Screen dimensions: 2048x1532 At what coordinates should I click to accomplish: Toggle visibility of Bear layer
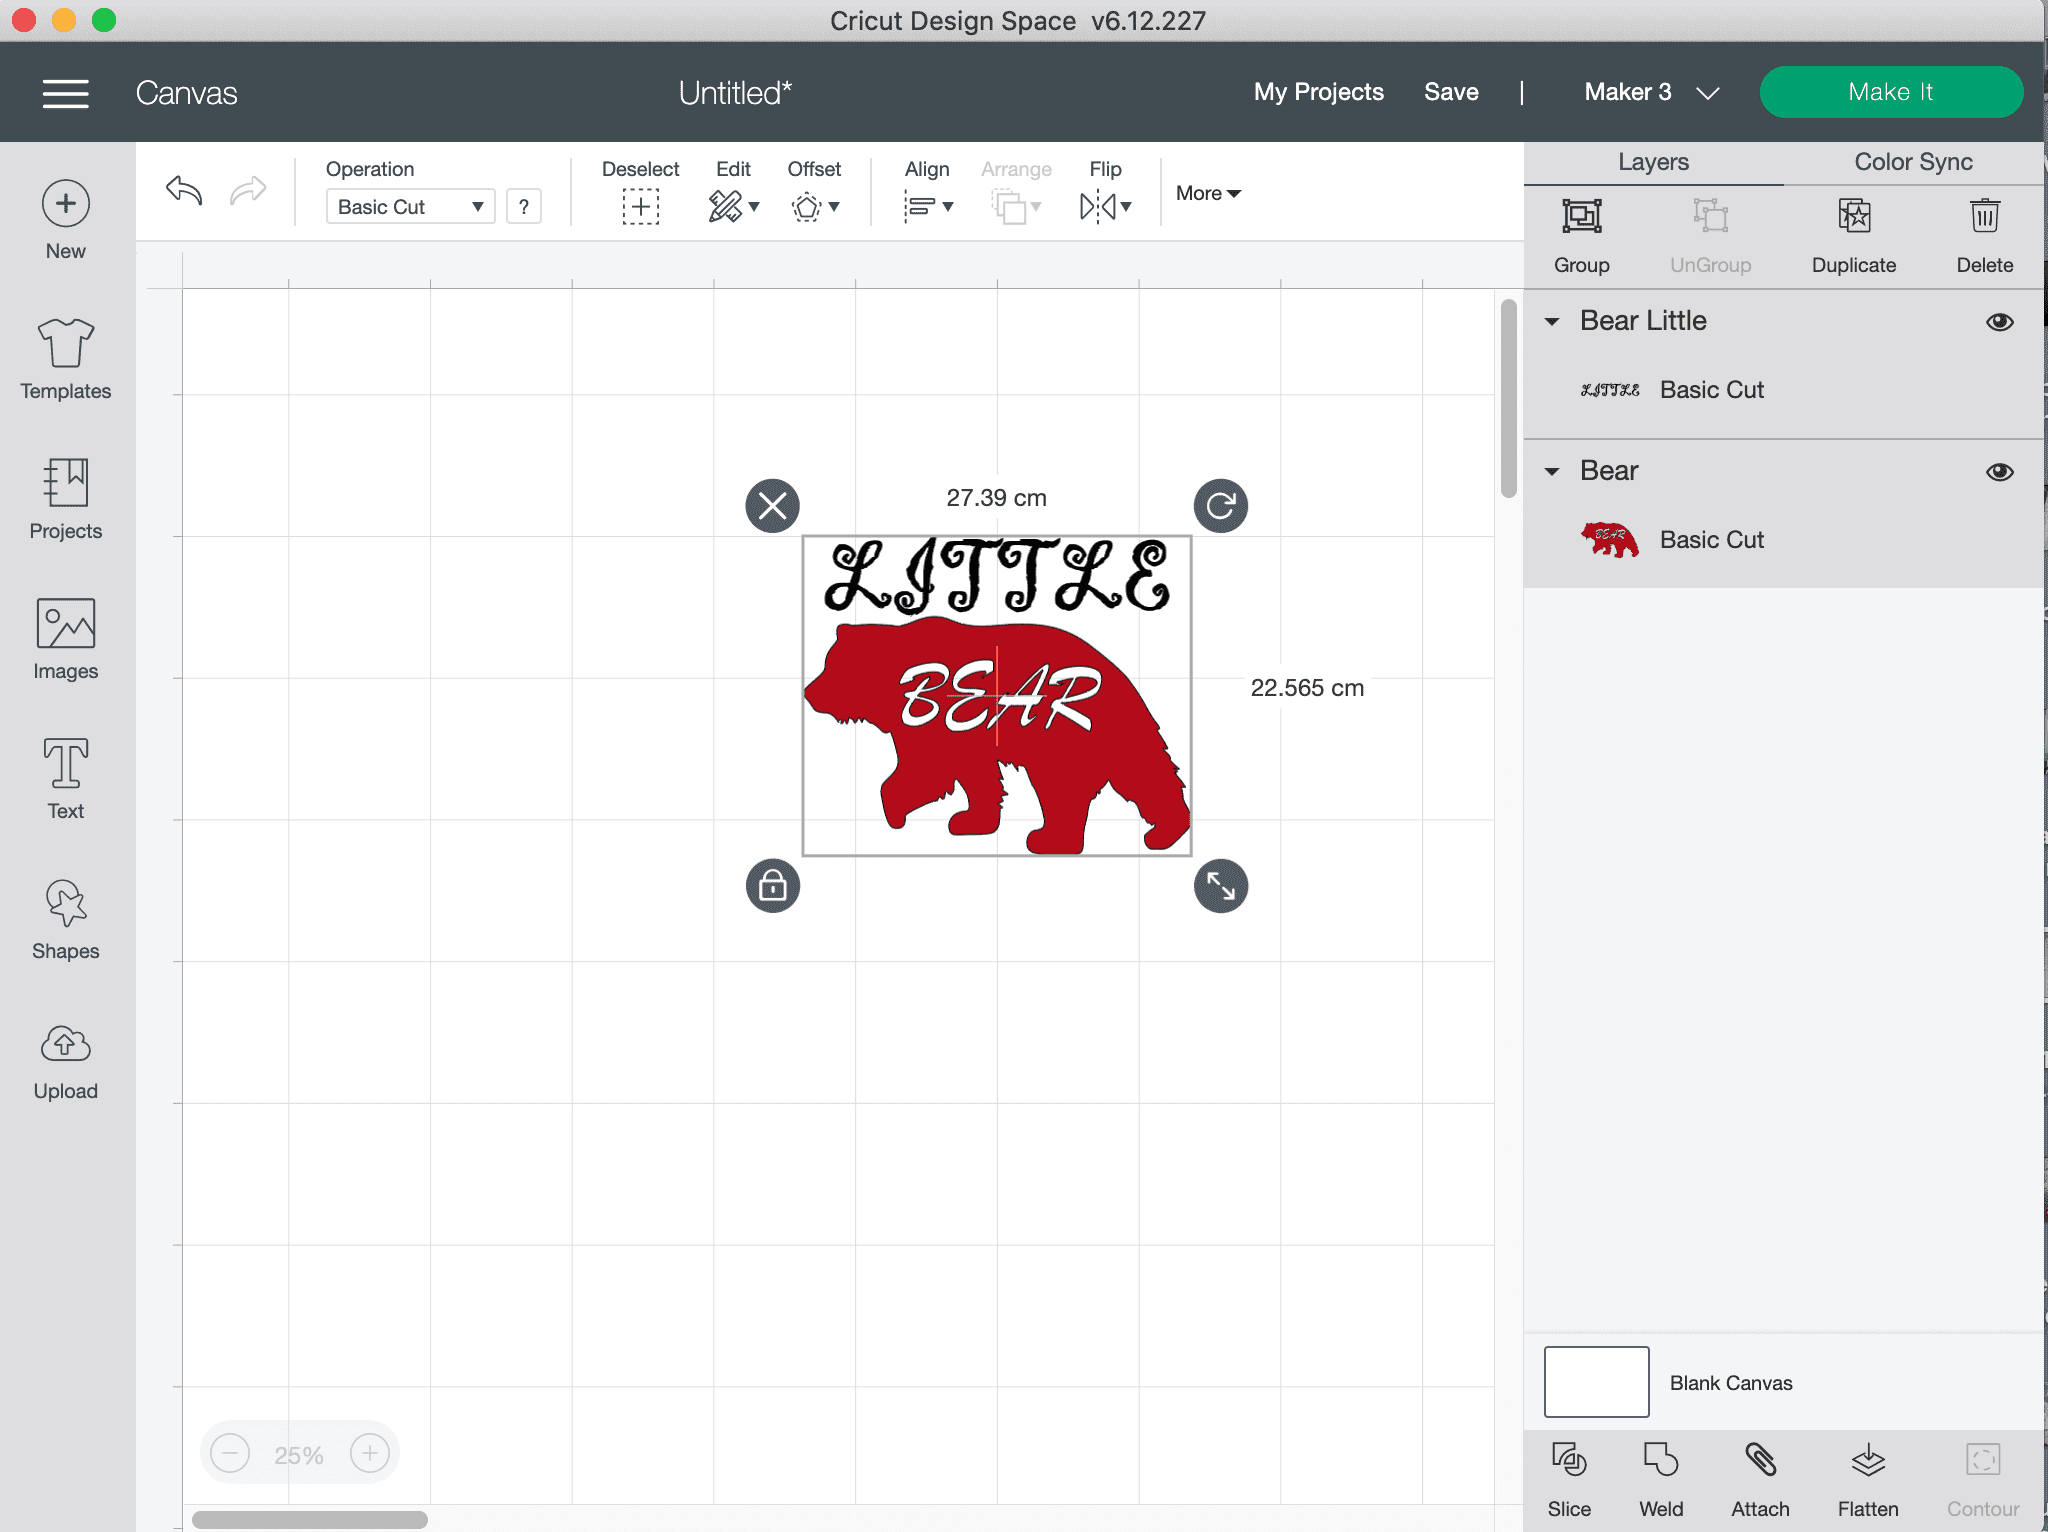(2000, 472)
